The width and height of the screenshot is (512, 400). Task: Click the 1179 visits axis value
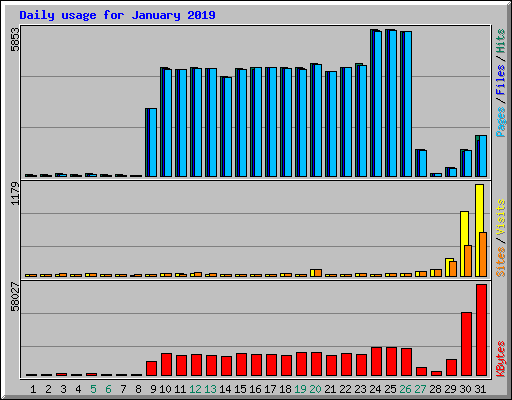pyautogui.click(x=15, y=193)
